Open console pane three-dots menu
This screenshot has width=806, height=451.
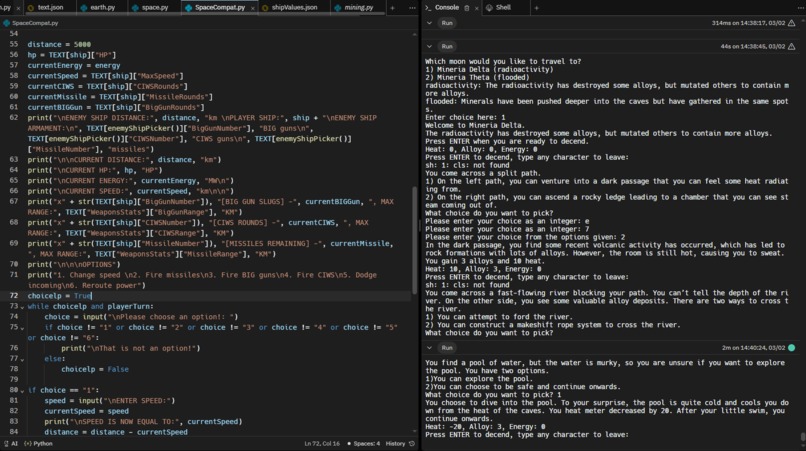pos(802,8)
